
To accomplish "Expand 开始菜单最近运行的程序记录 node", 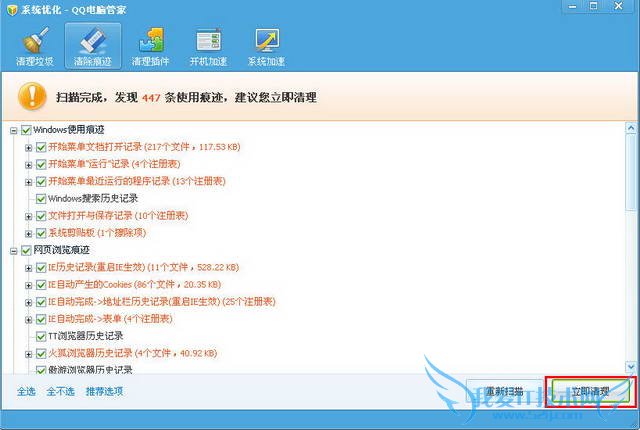I will 28,182.
